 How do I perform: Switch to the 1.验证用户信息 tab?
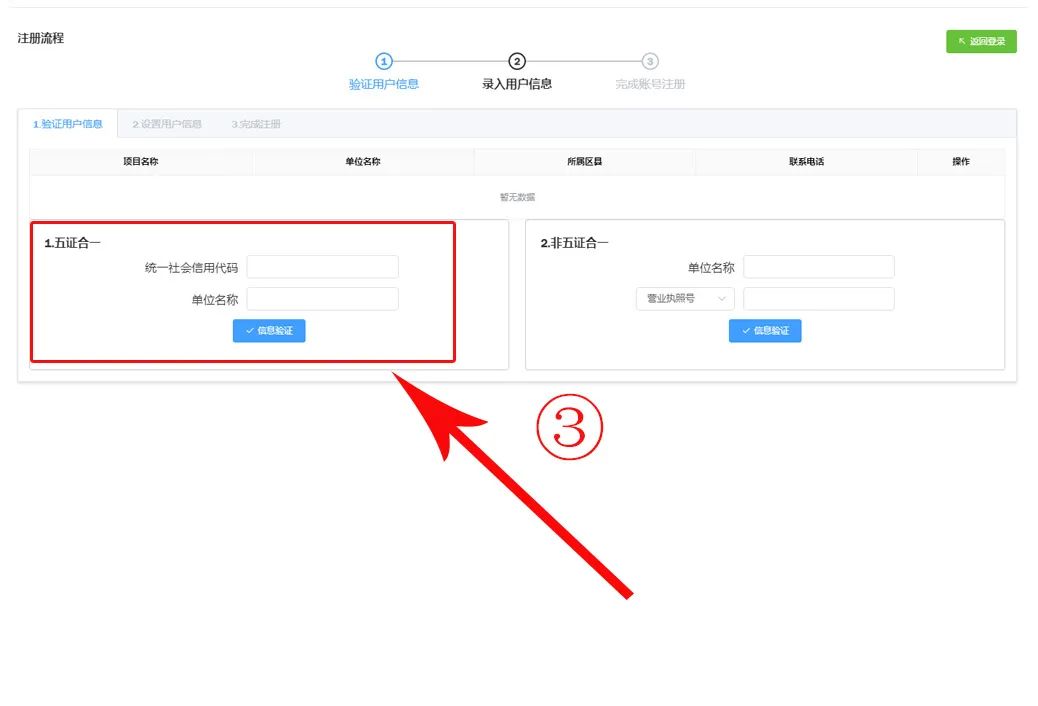coord(68,124)
